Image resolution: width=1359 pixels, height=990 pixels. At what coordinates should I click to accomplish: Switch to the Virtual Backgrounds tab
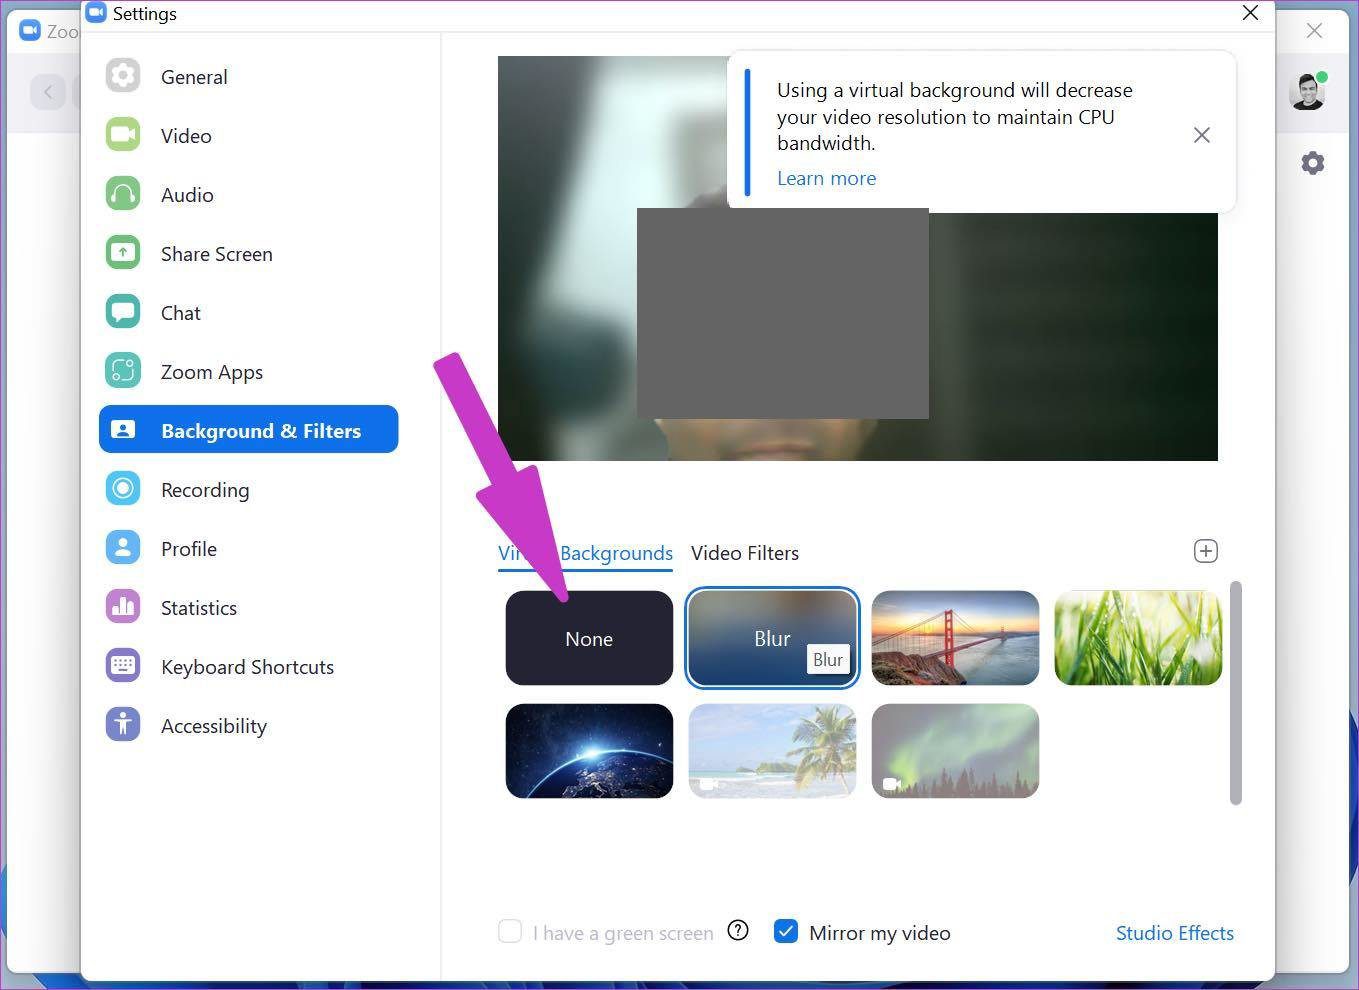585,553
